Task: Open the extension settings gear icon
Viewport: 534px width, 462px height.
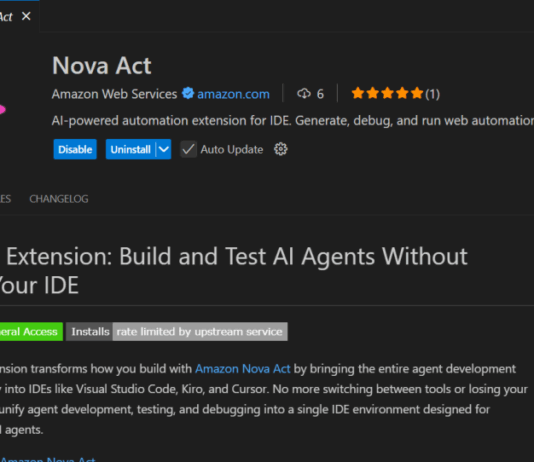Action: pyautogui.click(x=281, y=149)
